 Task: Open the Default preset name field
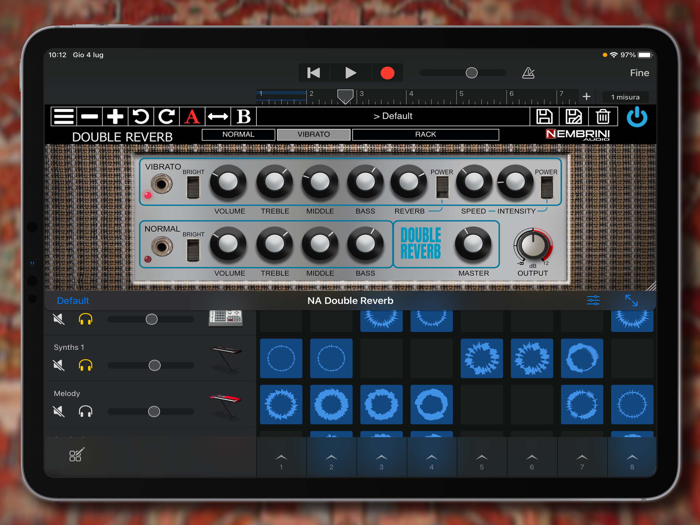[x=393, y=117]
